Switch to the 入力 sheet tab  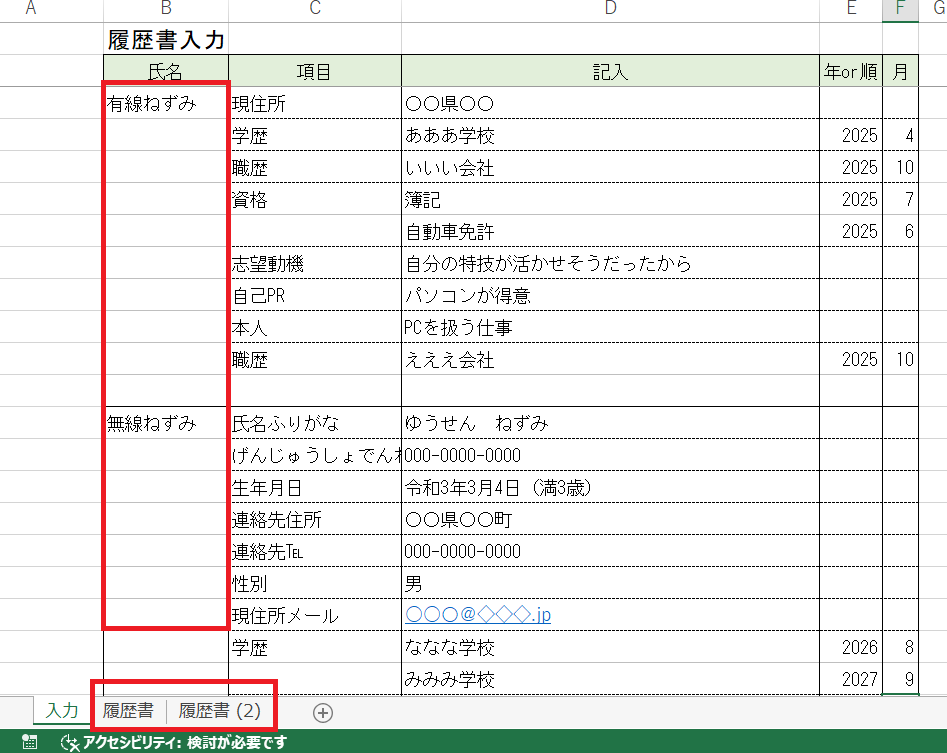tap(62, 711)
